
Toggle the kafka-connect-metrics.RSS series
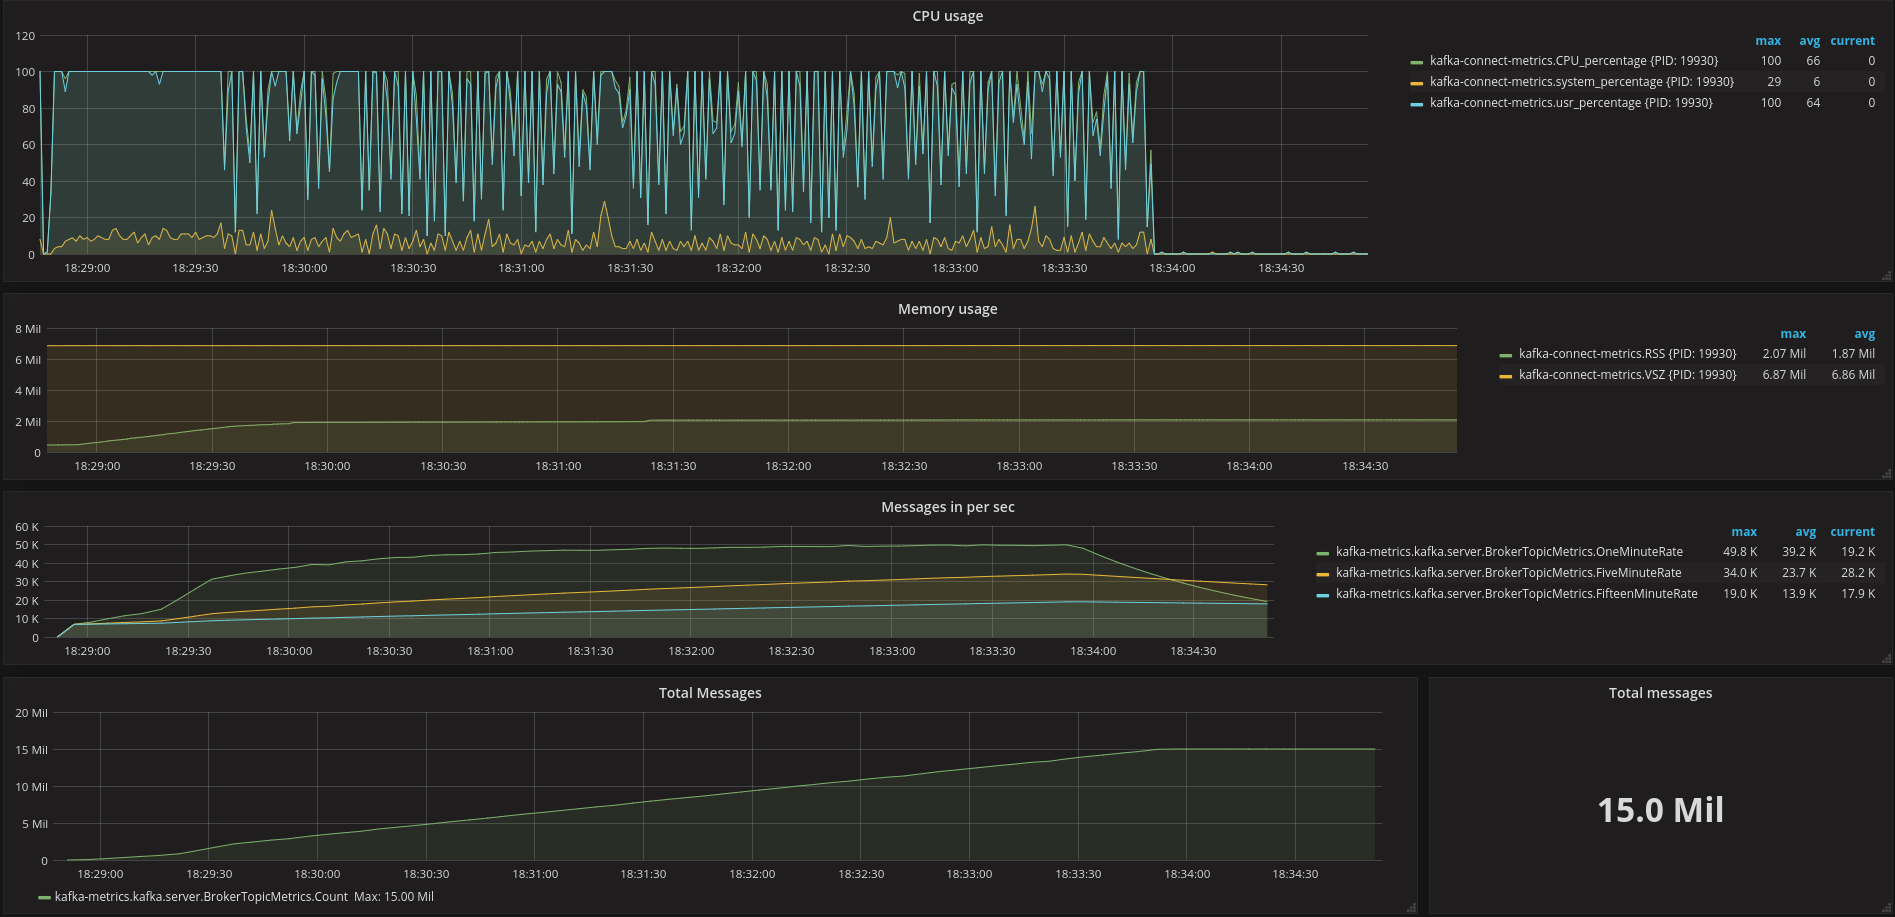coord(1627,354)
